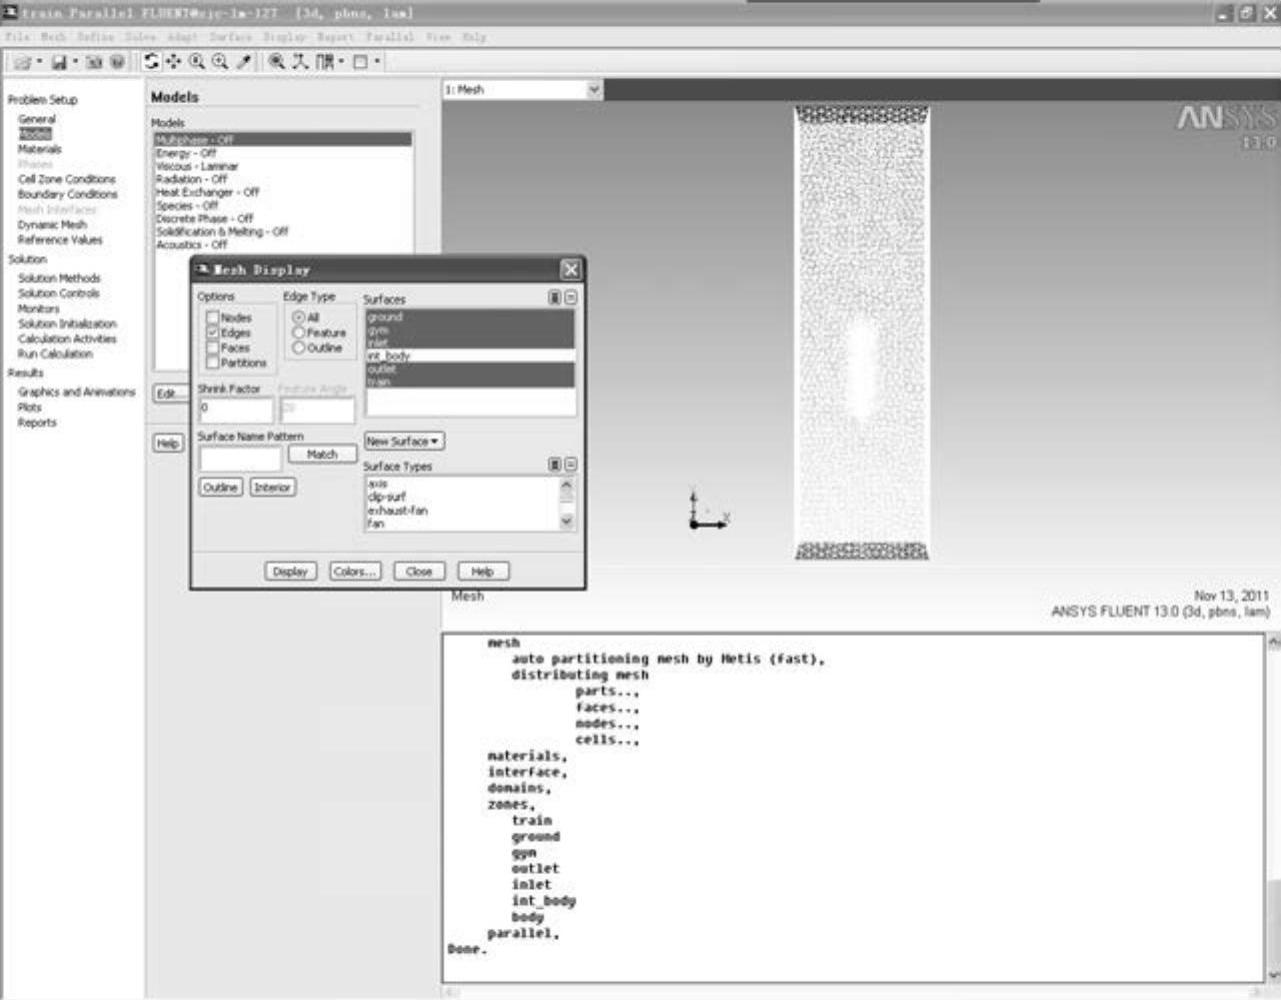Viewport: 1281px width, 1000px height.
Task: Click the Surface Types list up scroll arrow
Action: pyautogui.click(x=567, y=485)
